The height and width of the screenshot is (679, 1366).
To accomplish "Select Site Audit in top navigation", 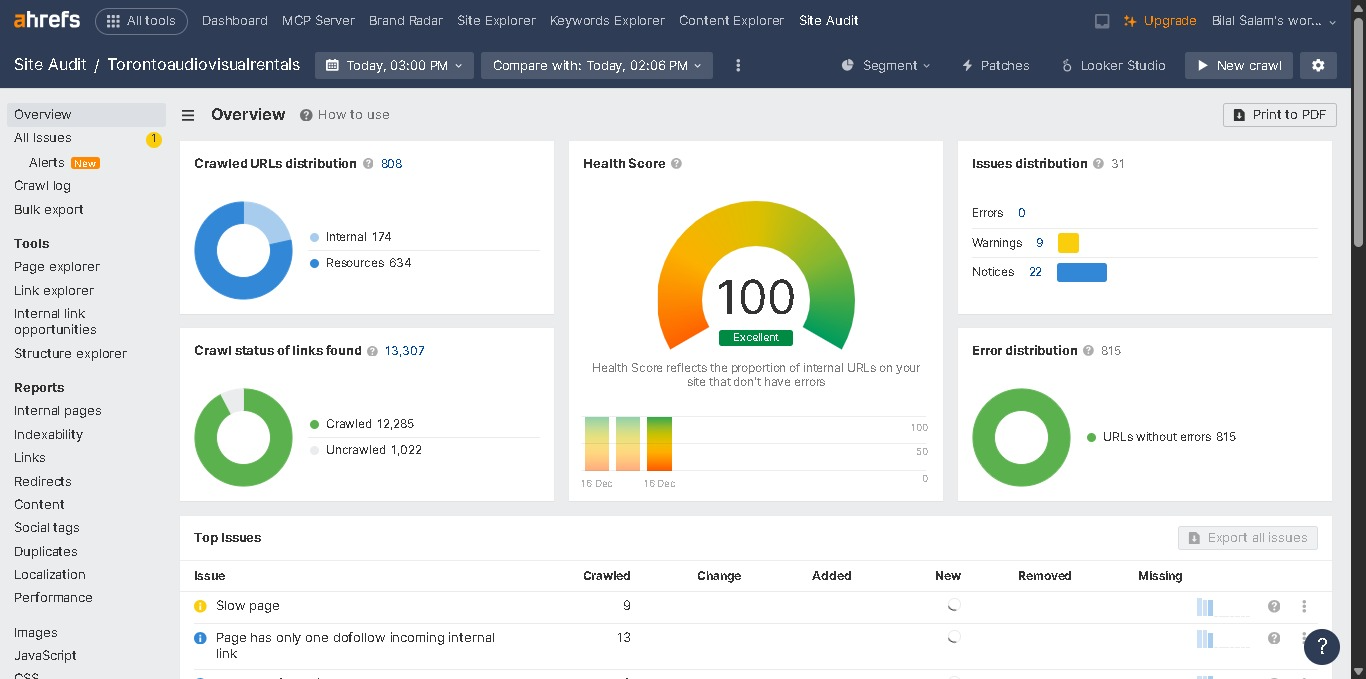I will pos(829,20).
